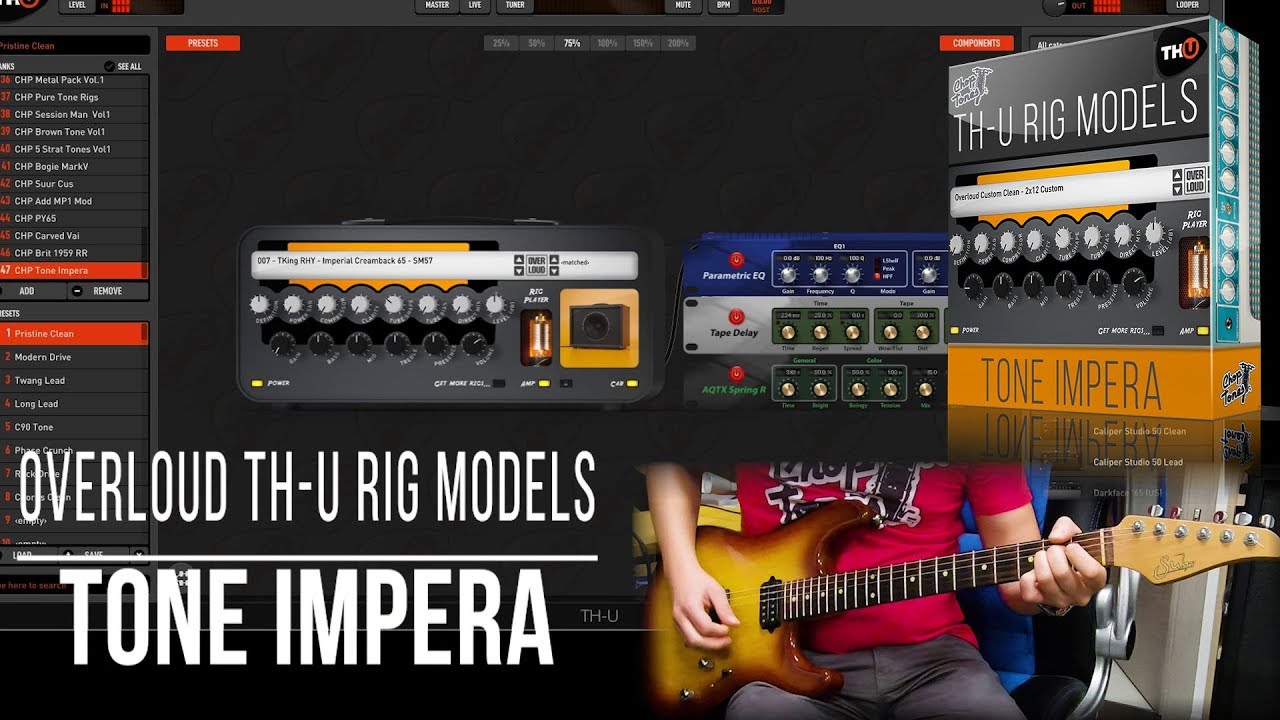Image resolution: width=1280 pixels, height=720 pixels.
Task: Select bank CHP Session Man Vol1
Action: 74,114
